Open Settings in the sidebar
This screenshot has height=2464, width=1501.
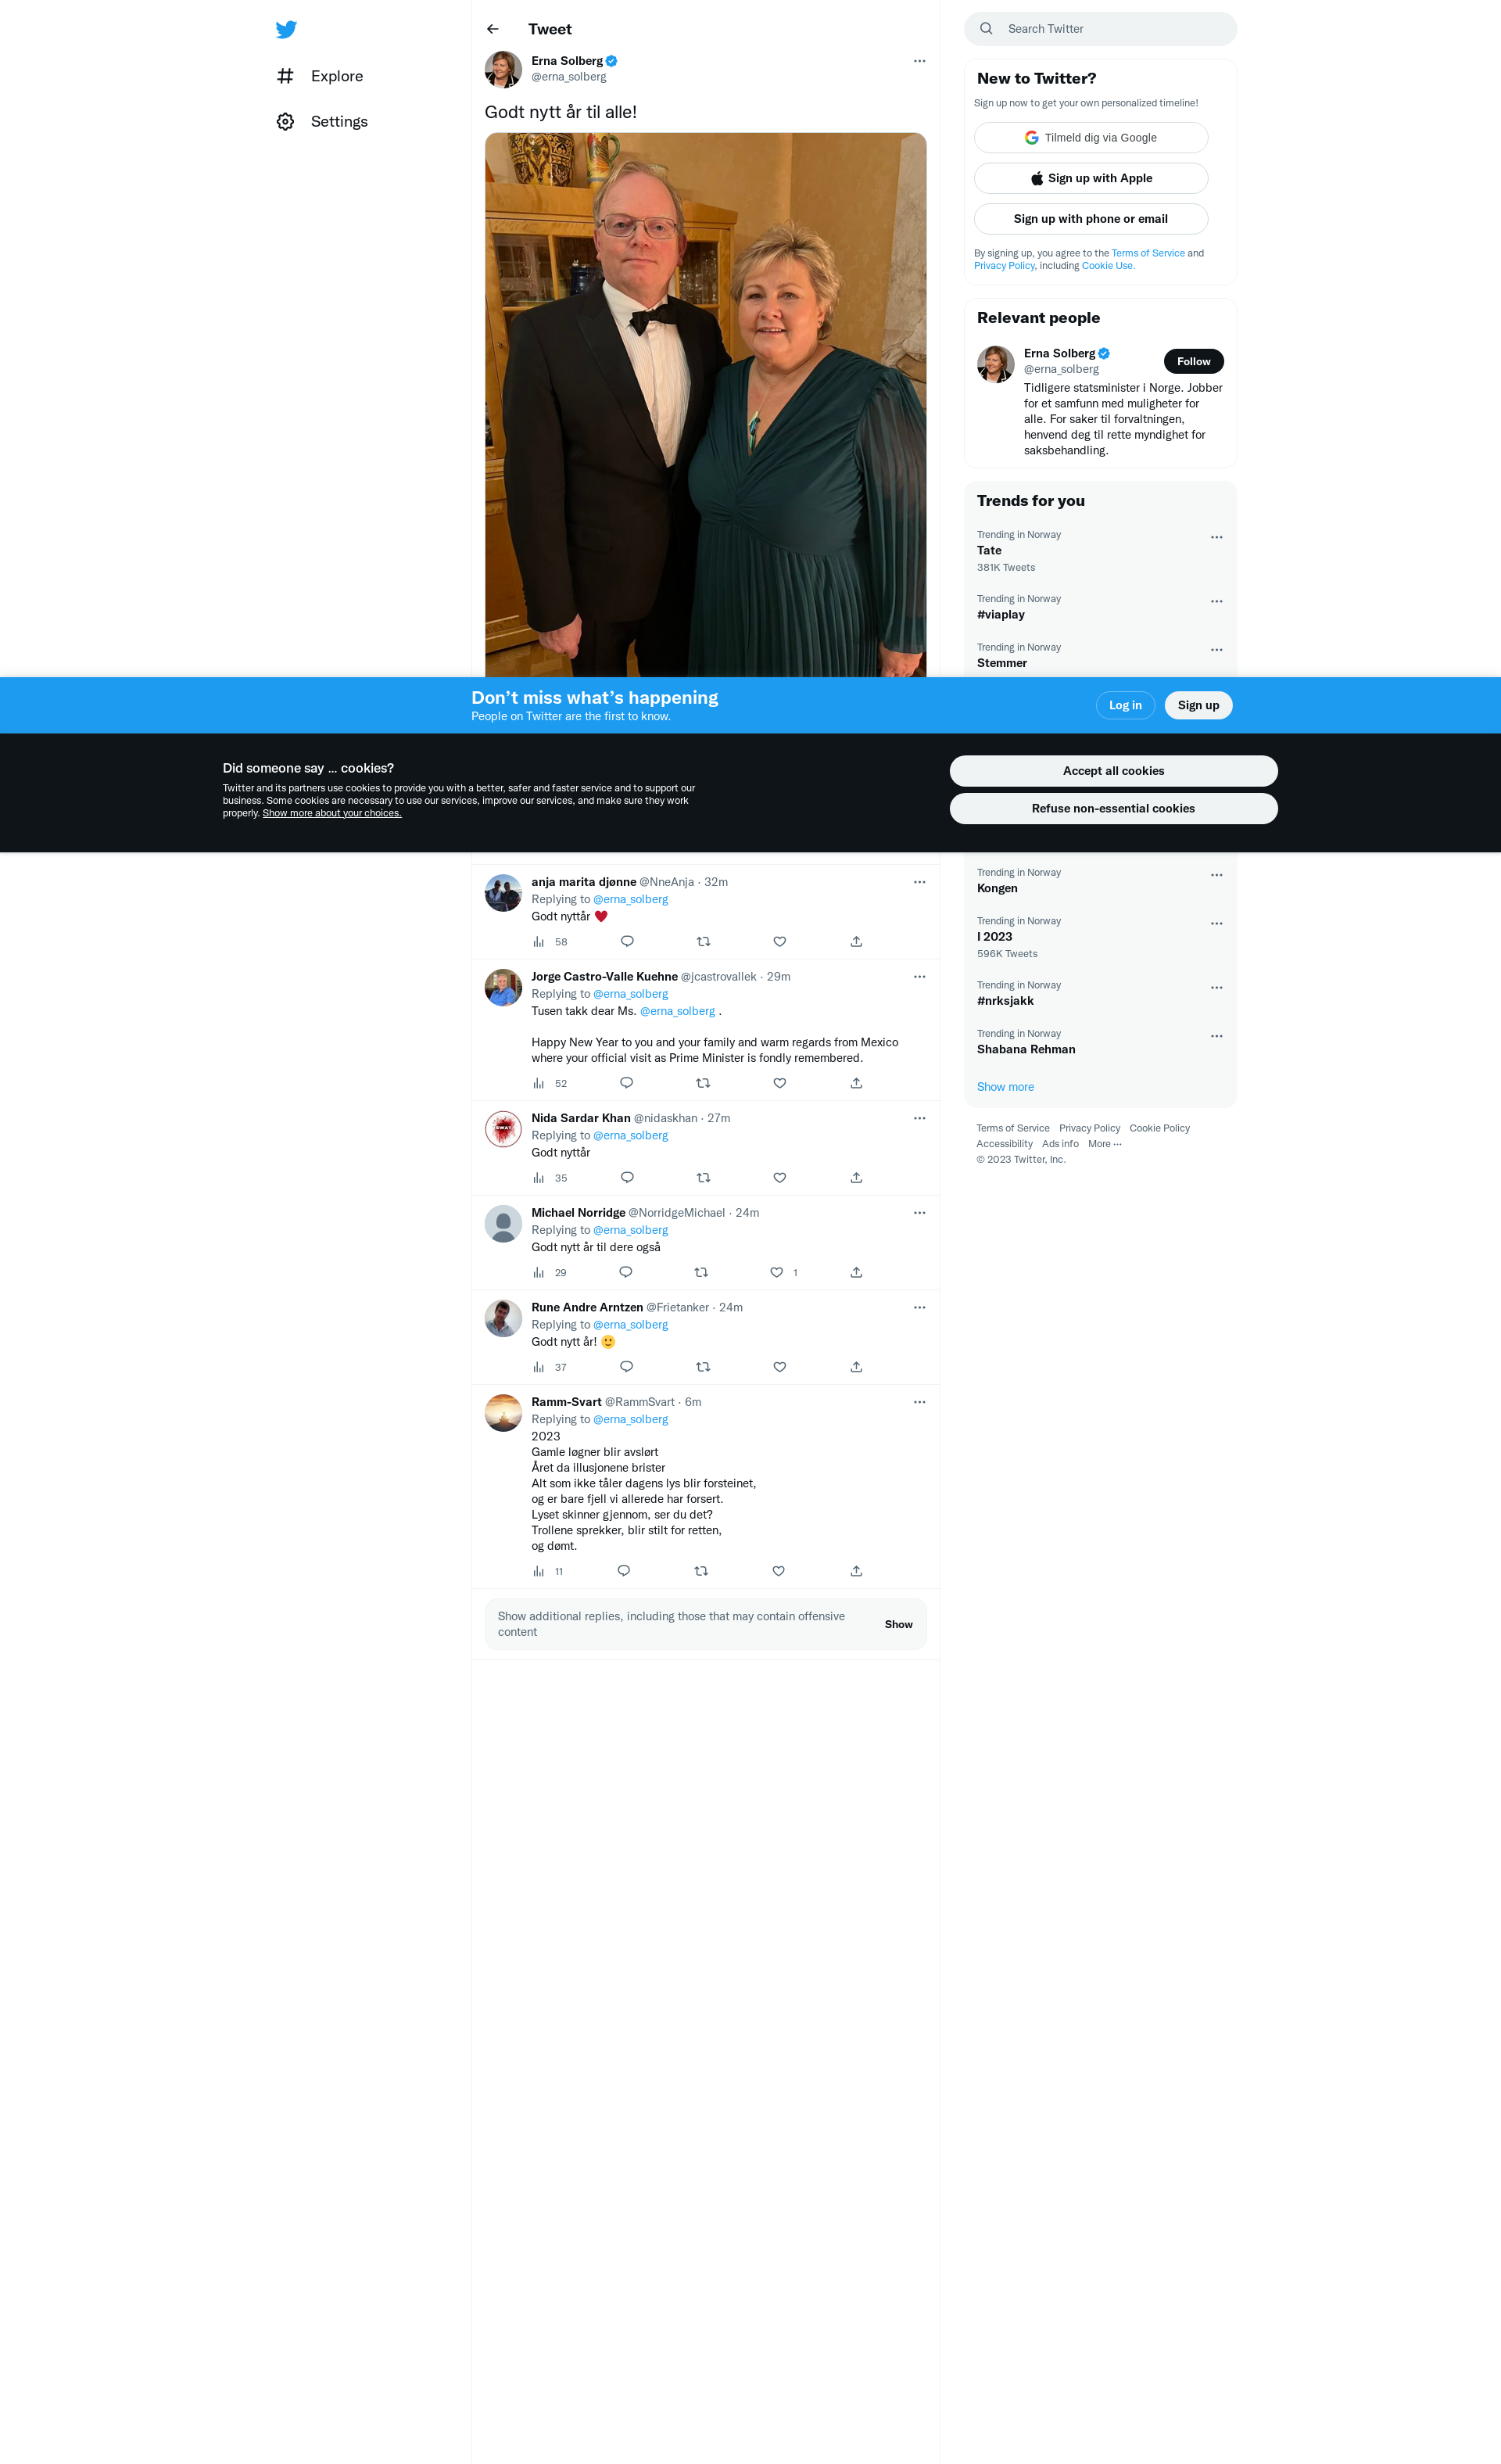tap(322, 121)
